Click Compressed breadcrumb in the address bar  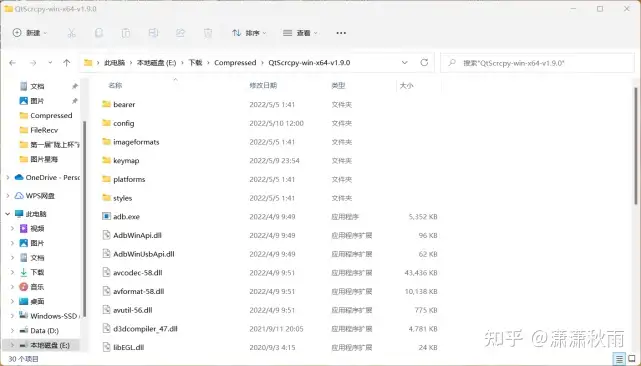point(235,63)
